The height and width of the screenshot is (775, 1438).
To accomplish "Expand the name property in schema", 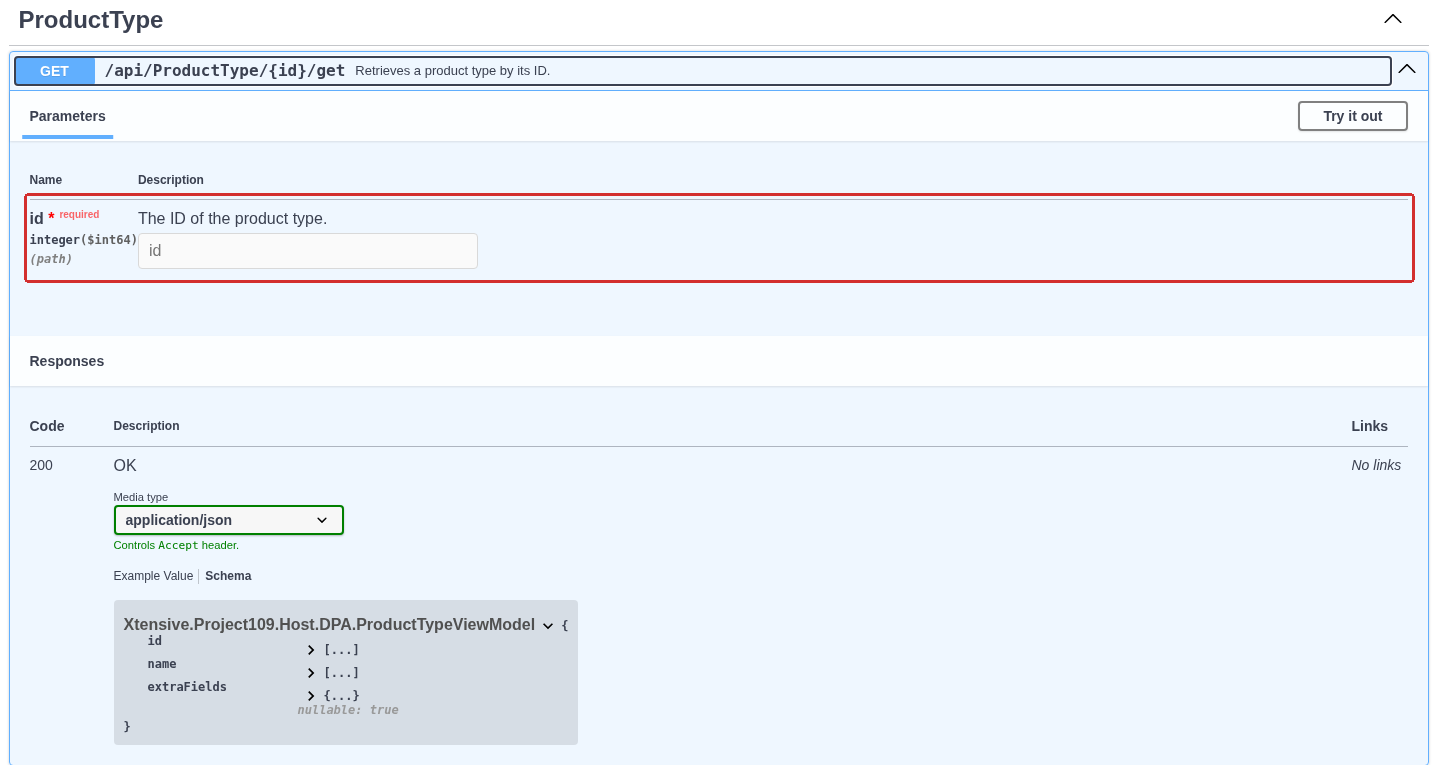I will [311, 673].
